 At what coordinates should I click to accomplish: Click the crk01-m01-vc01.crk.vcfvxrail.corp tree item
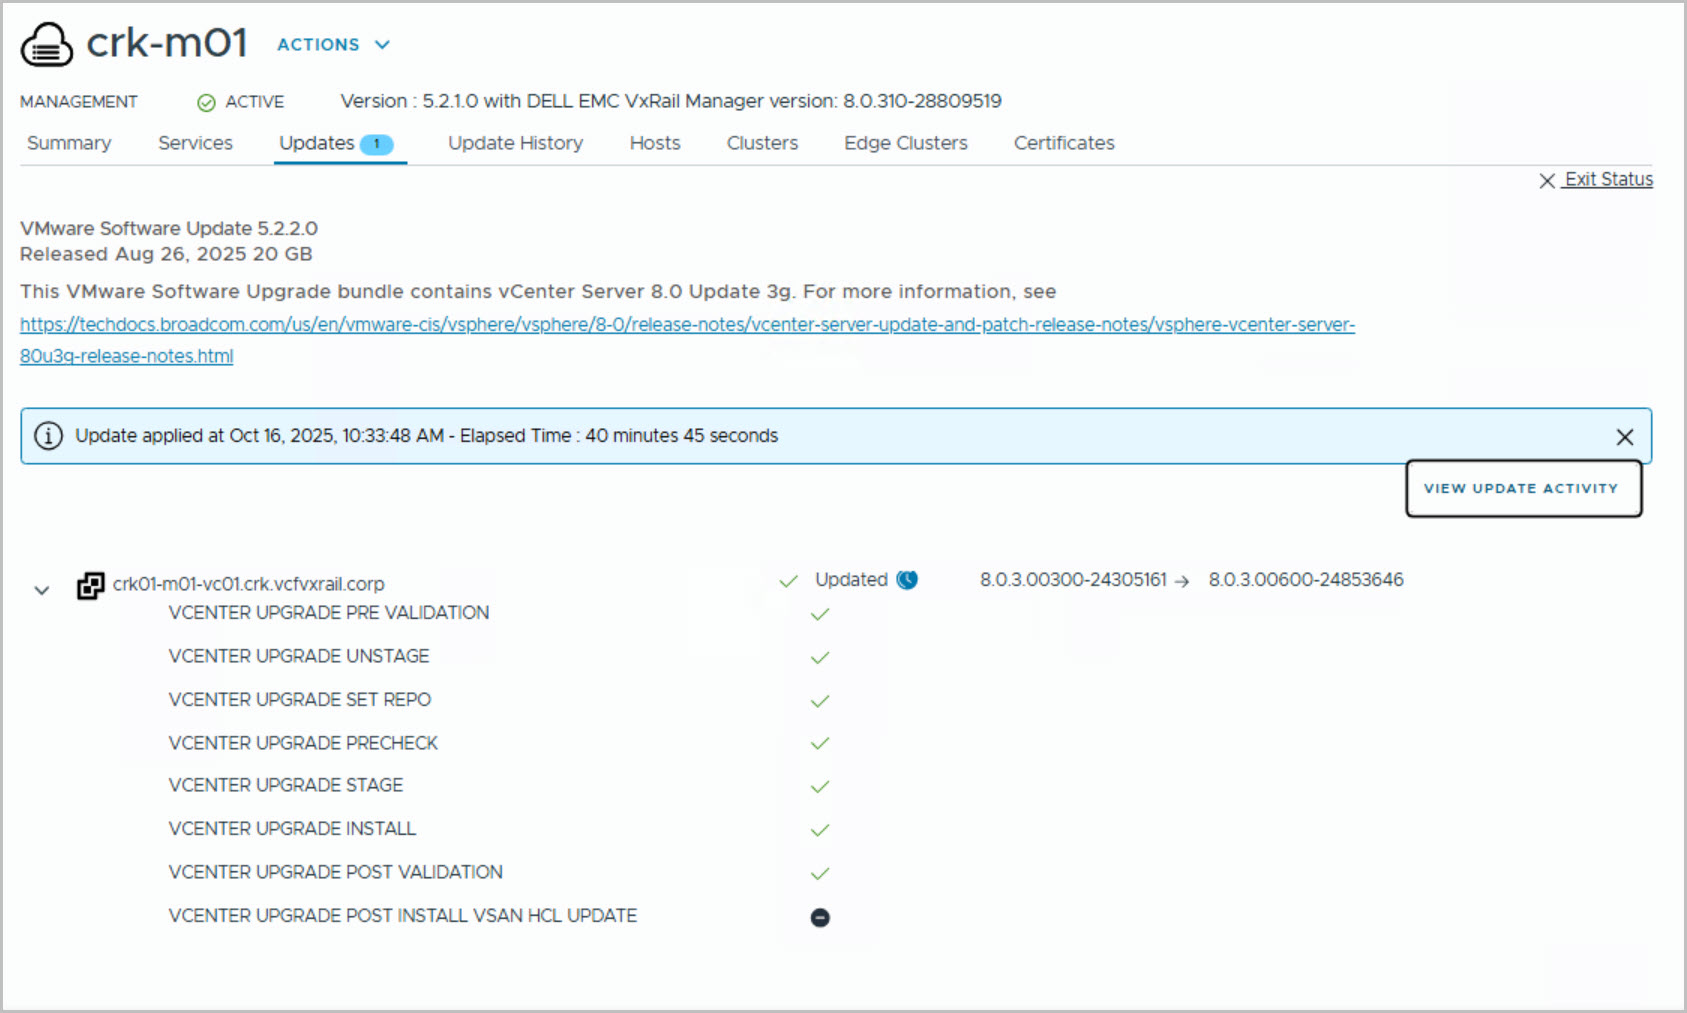pyautogui.click(x=248, y=584)
